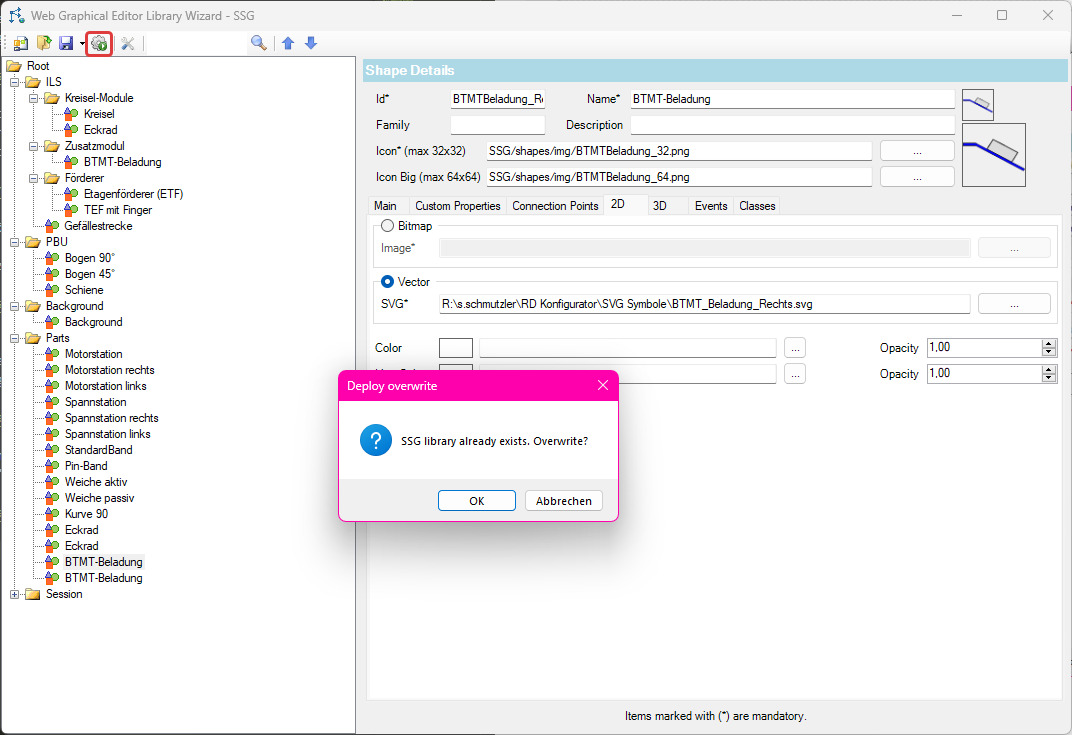
Task: Browse for the Icon Big file
Action: 917,177
